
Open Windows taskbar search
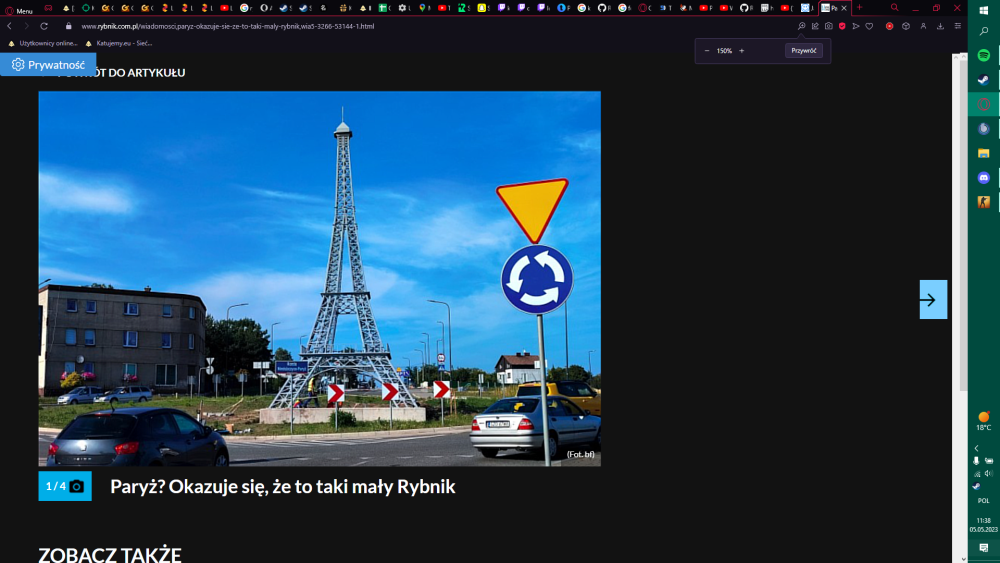[x=983, y=31]
